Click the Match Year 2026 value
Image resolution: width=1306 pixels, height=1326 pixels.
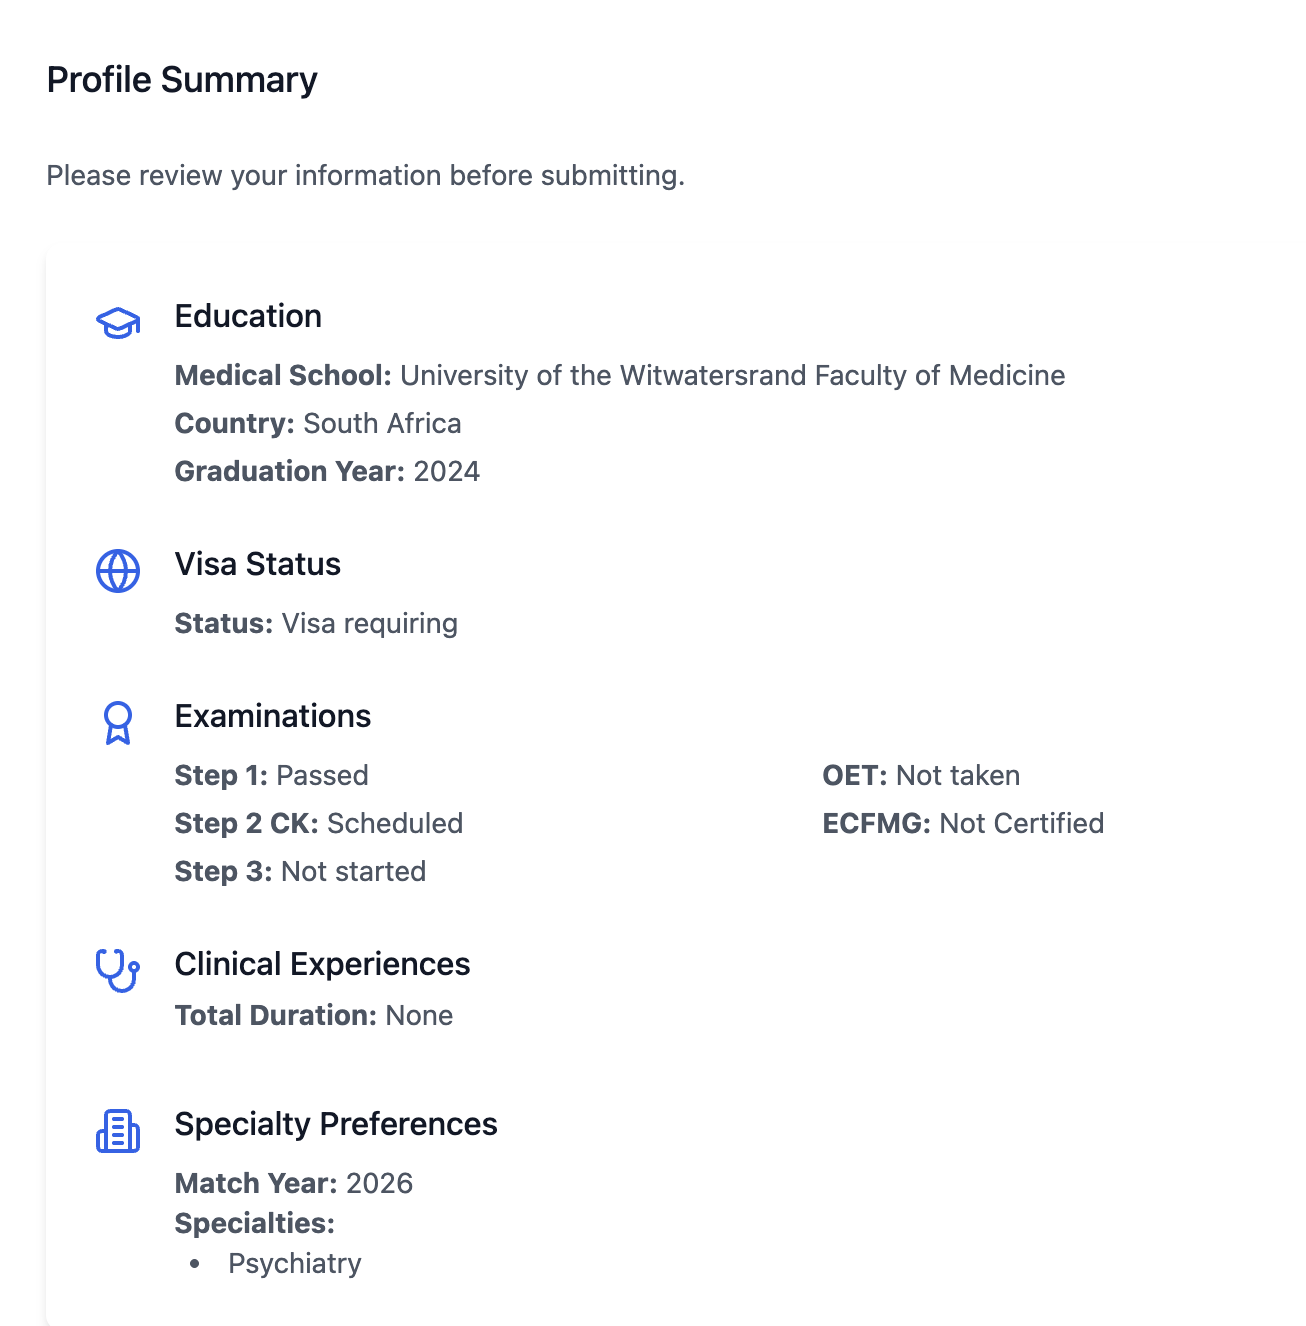[294, 1183]
